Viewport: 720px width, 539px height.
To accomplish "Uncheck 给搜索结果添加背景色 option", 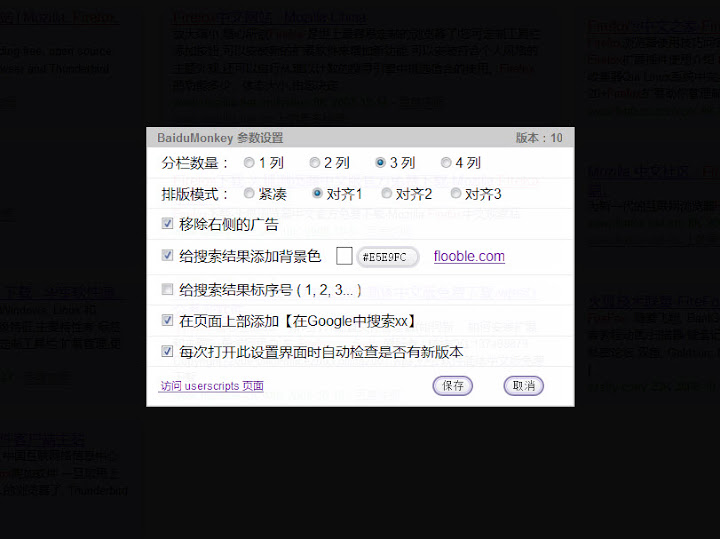I will [167, 255].
